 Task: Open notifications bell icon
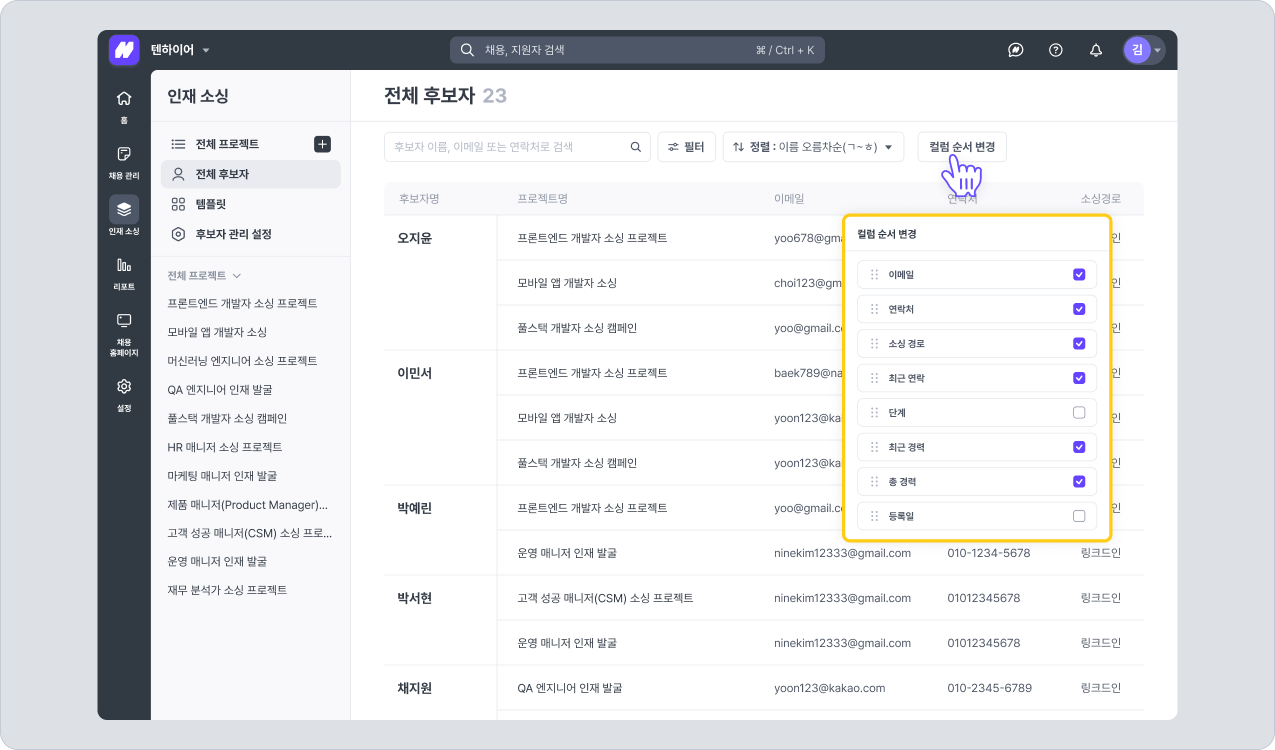(x=1096, y=50)
